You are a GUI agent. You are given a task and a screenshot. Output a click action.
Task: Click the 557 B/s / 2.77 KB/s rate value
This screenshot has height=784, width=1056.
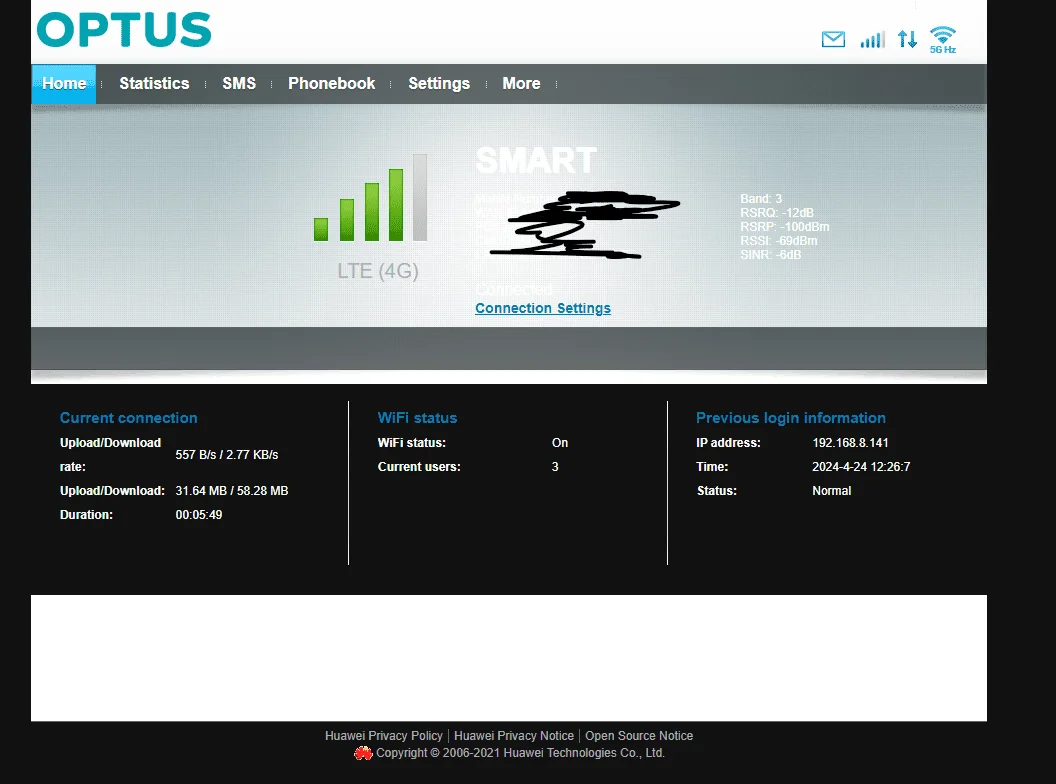coord(227,455)
